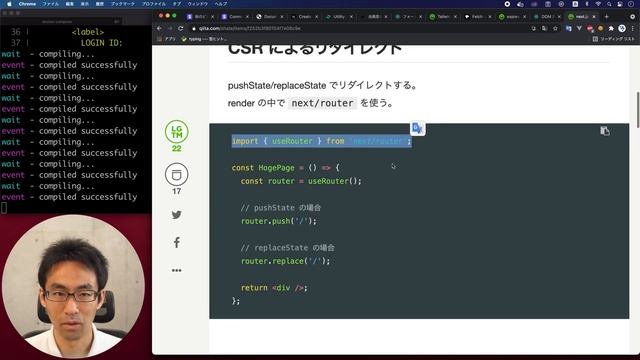The image size is (640, 360).
Task: Click the LGTM button on the article
Action: pyautogui.click(x=176, y=131)
